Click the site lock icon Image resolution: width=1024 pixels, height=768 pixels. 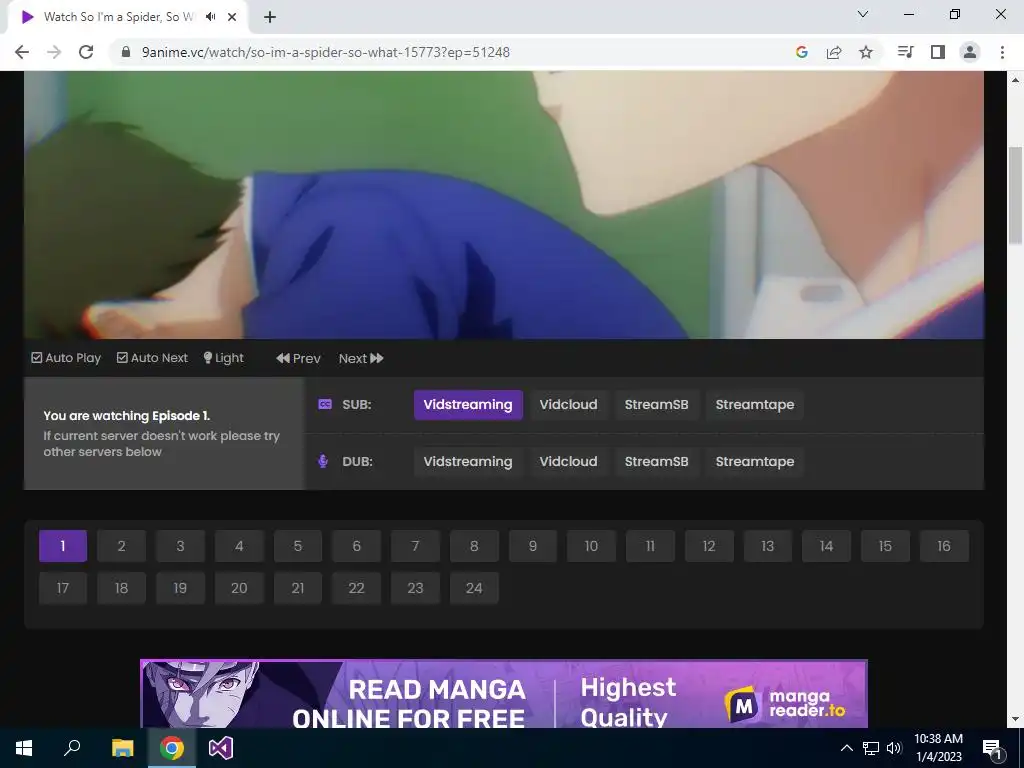click(x=126, y=52)
